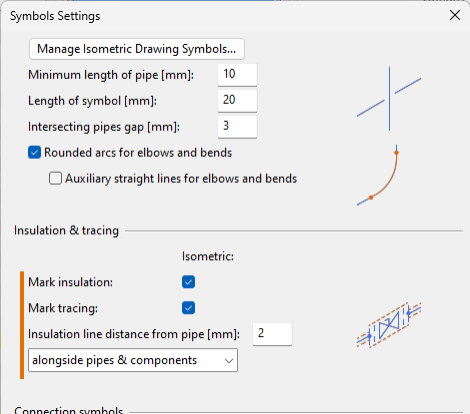The height and width of the screenshot is (414, 470).
Task: Enable Auxiliary straight lines for elbows
Action: [55, 178]
